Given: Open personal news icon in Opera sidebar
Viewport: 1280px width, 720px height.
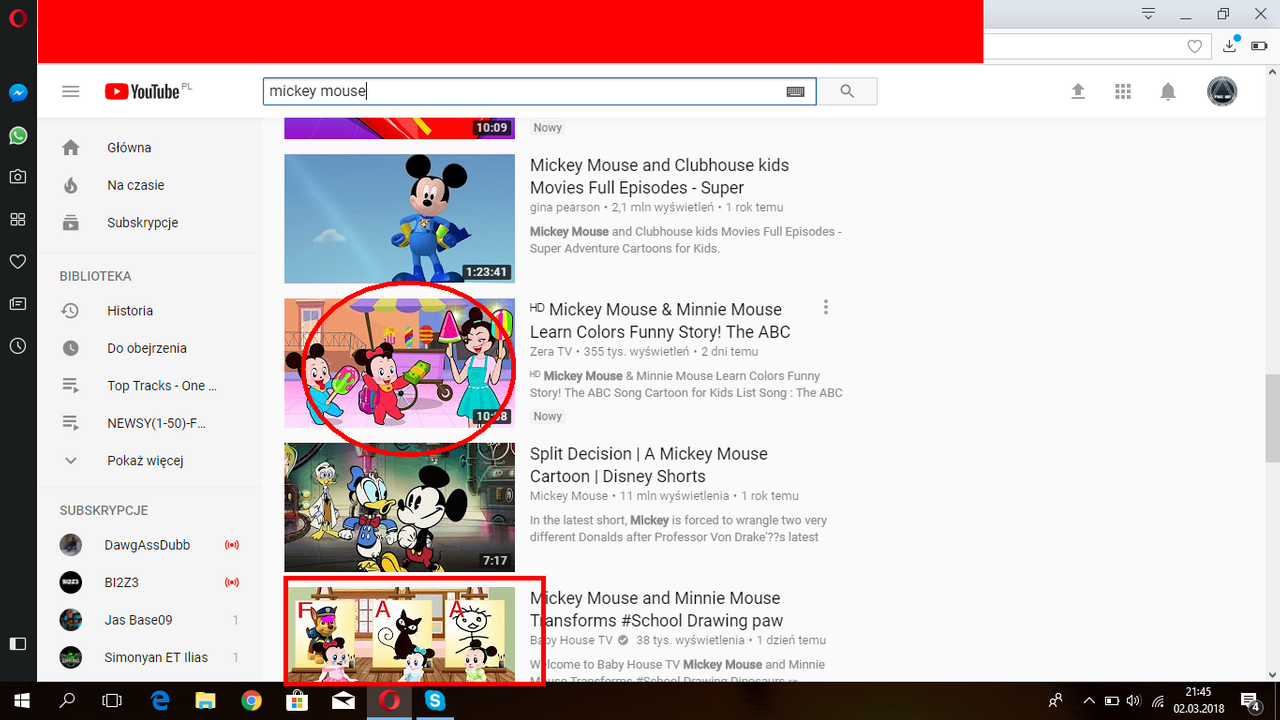Looking at the screenshot, I should [x=17, y=303].
